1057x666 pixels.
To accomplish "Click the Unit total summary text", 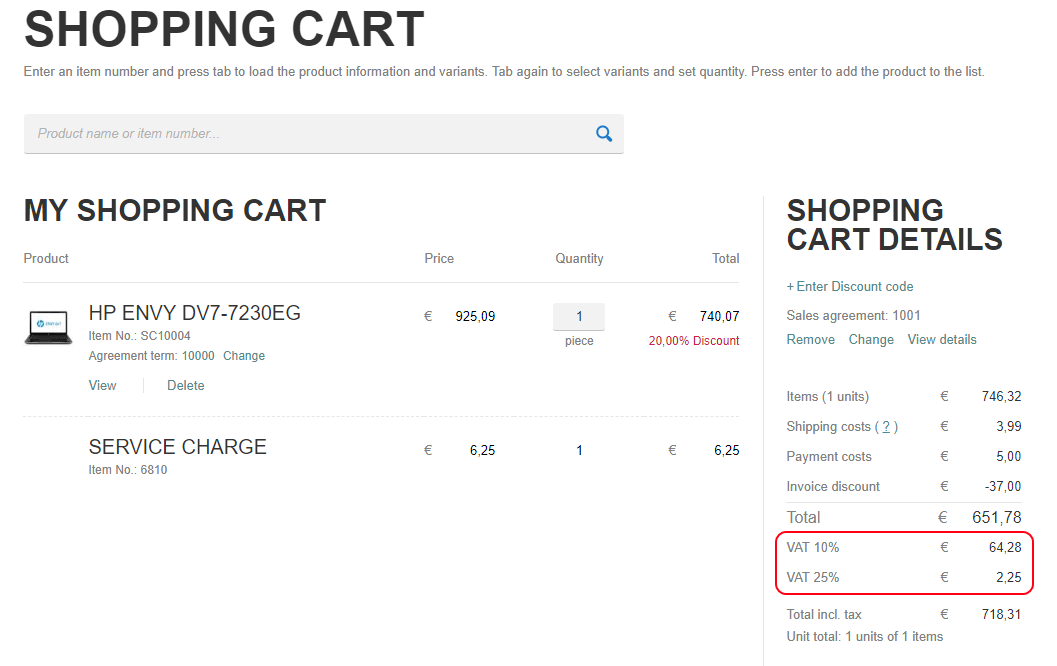I will [865, 636].
